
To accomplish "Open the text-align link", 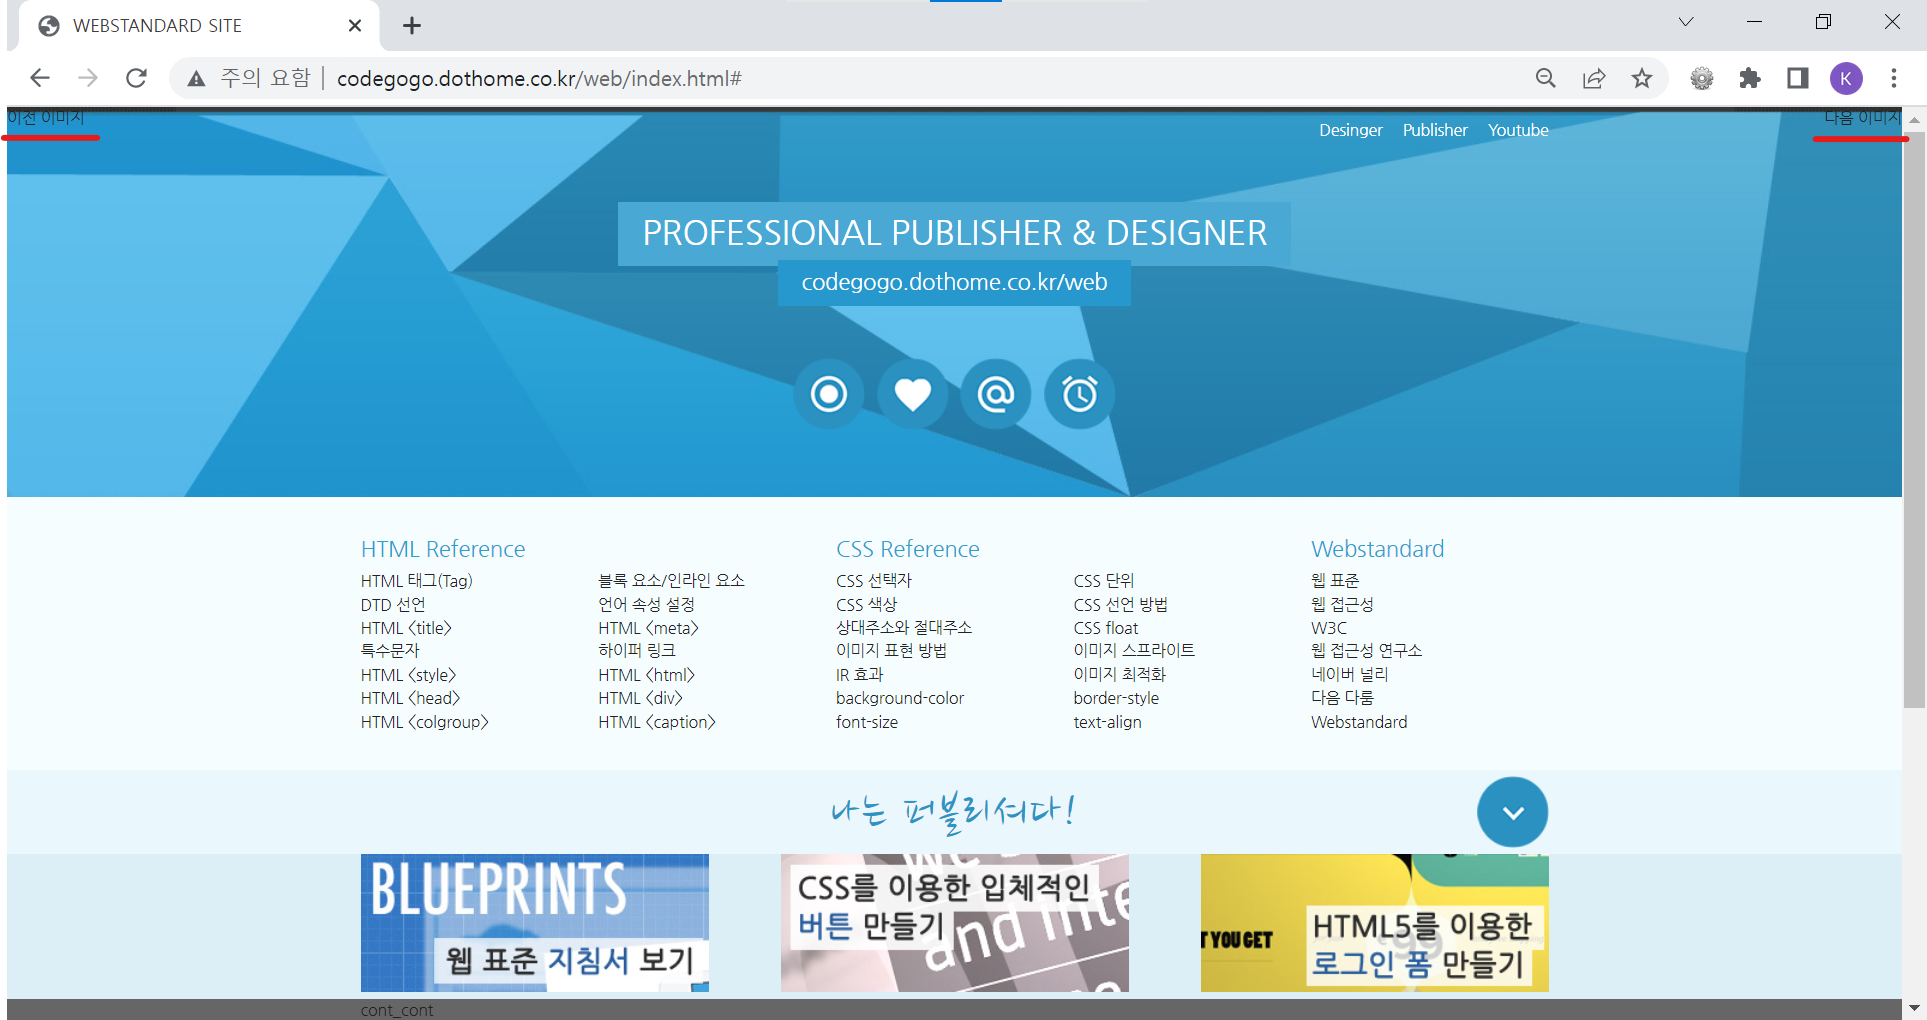I will [x=1108, y=722].
